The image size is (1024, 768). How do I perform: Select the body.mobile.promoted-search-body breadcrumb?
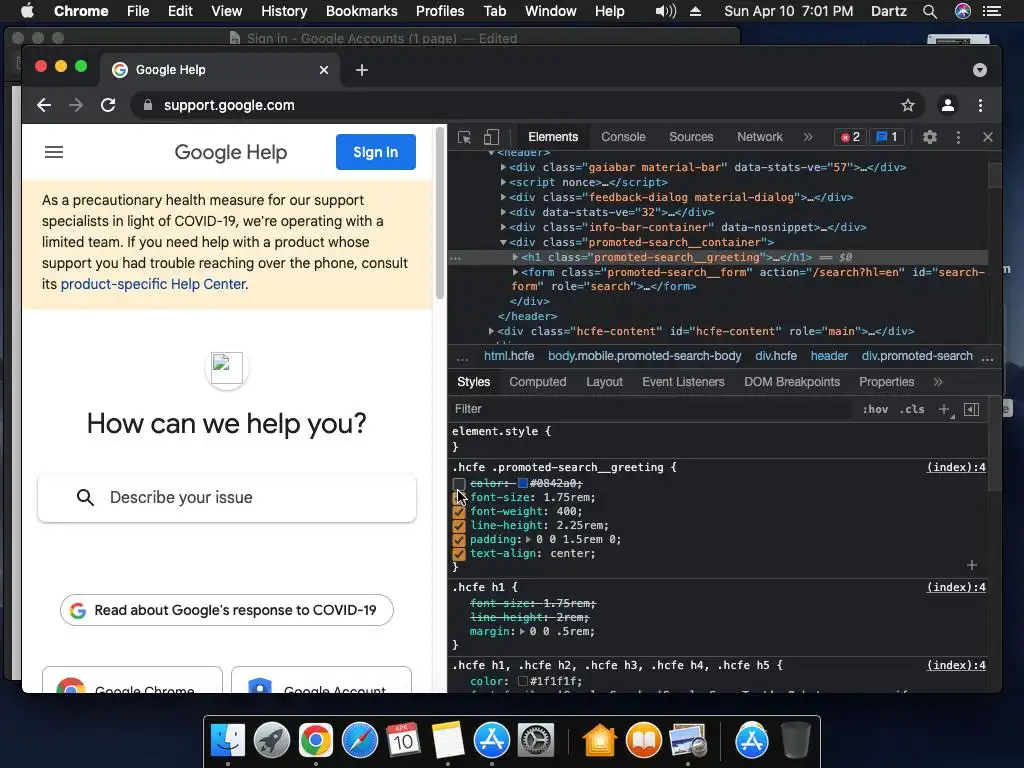(x=644, y=356)
